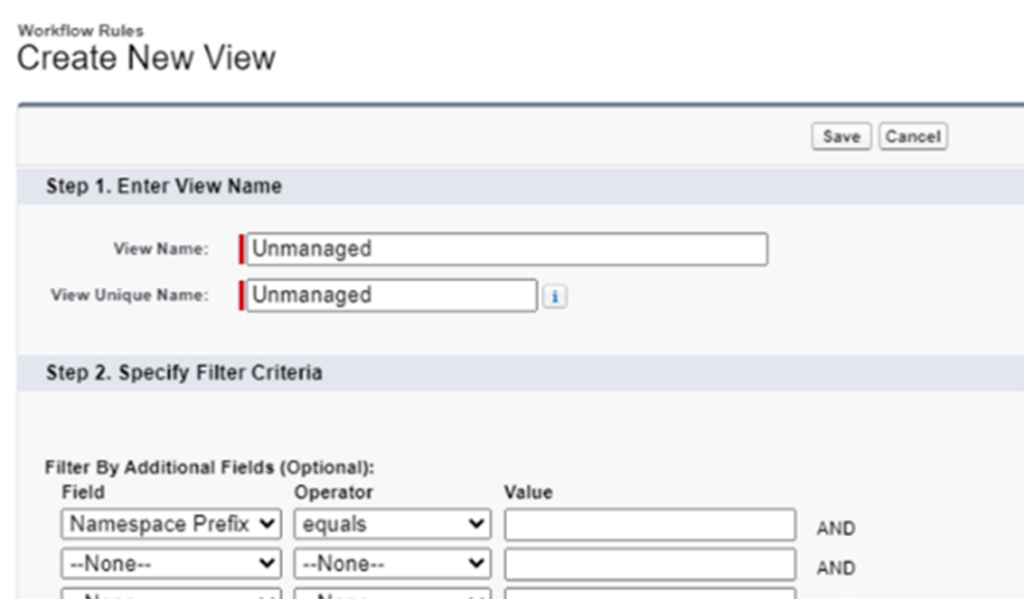Open the Namespace Prefix field dropdown
Screen dimensions: 1024x599
point(170,524)
